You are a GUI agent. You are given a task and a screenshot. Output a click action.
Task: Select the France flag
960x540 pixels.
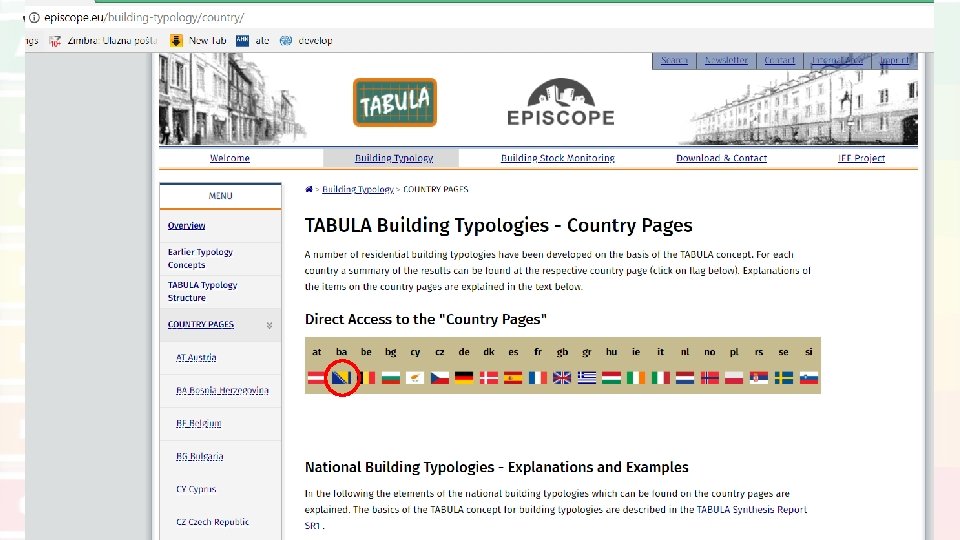coord(538,378)
